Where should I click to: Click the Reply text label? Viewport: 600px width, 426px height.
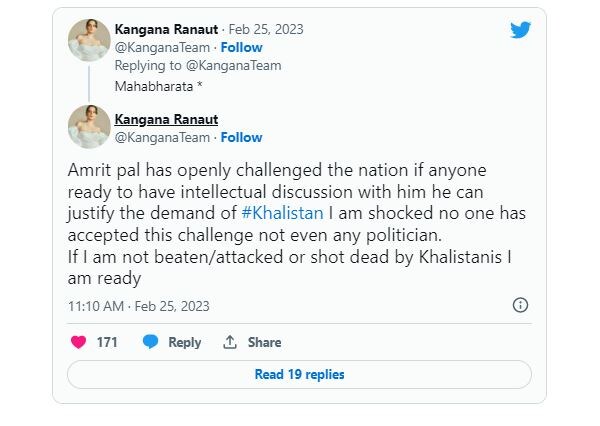pyautogui.click(x=185, y=342)
